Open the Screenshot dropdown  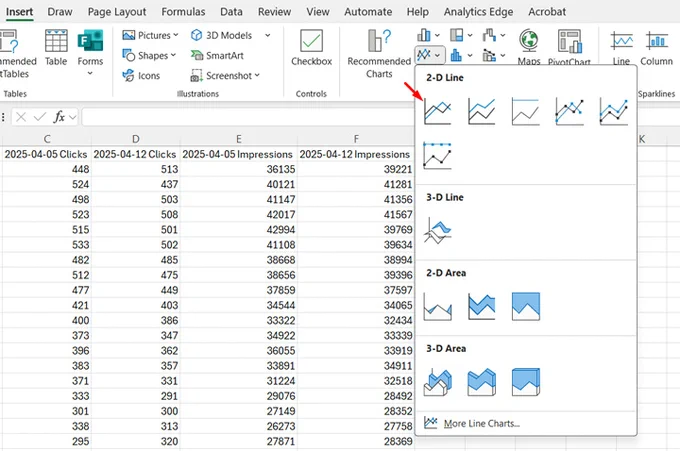coord(225,76)
